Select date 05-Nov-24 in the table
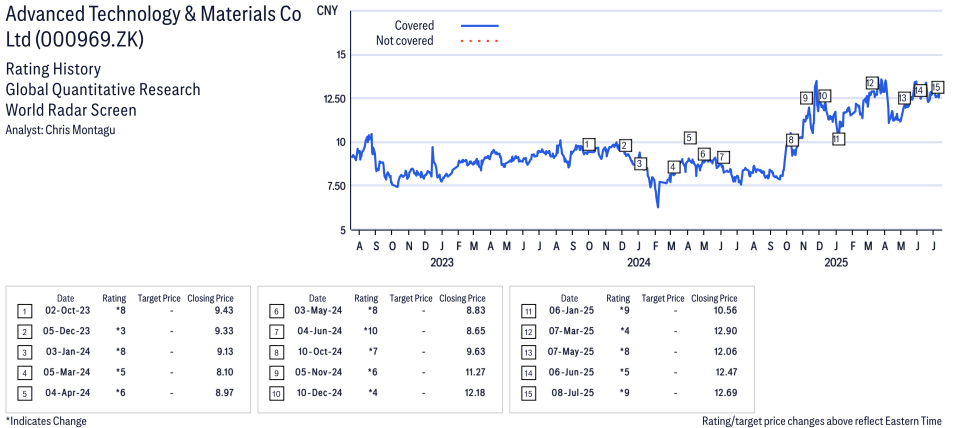953x428 pixels. click(x=320, y=372)
